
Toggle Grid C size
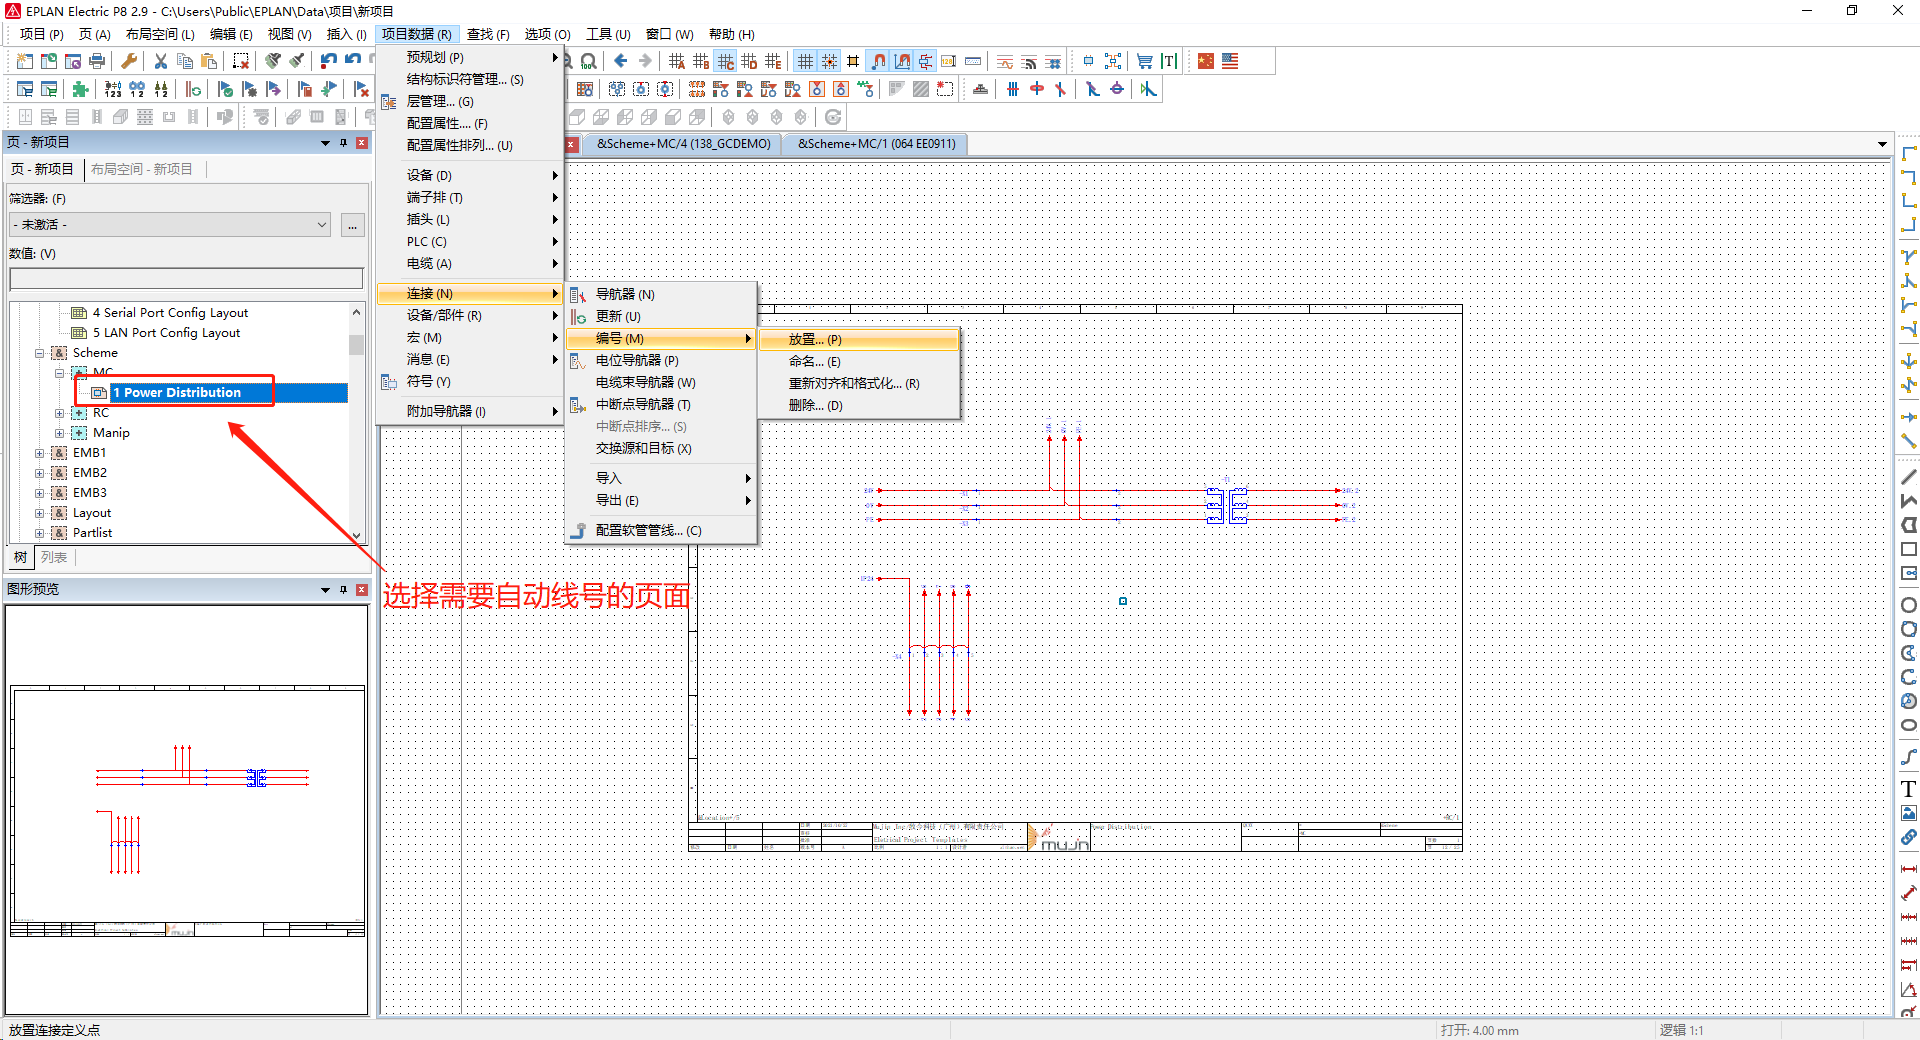tap(725, 61)
